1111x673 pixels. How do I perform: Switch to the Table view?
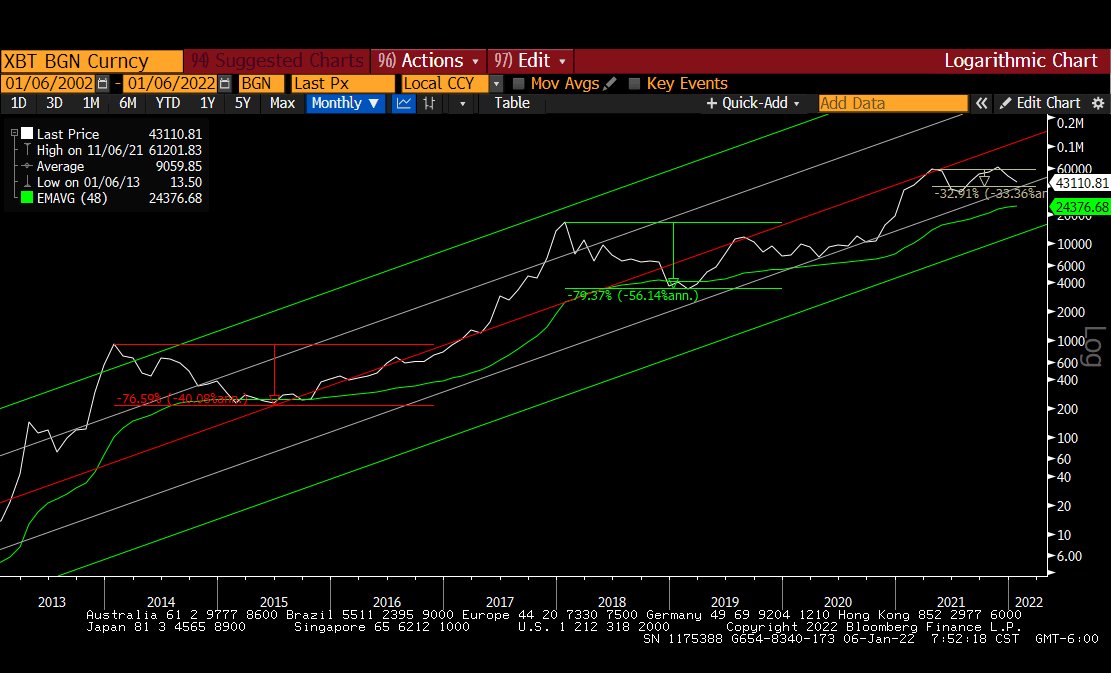512,103
